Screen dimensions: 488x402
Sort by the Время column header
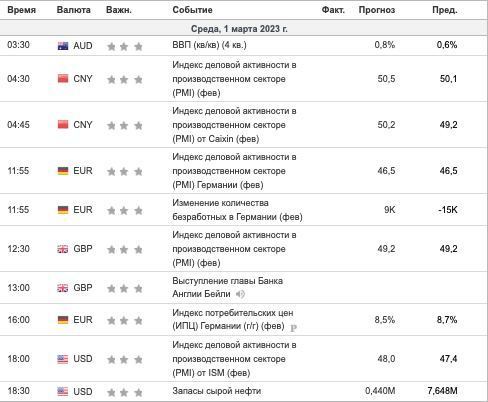(x=21, y=10)
